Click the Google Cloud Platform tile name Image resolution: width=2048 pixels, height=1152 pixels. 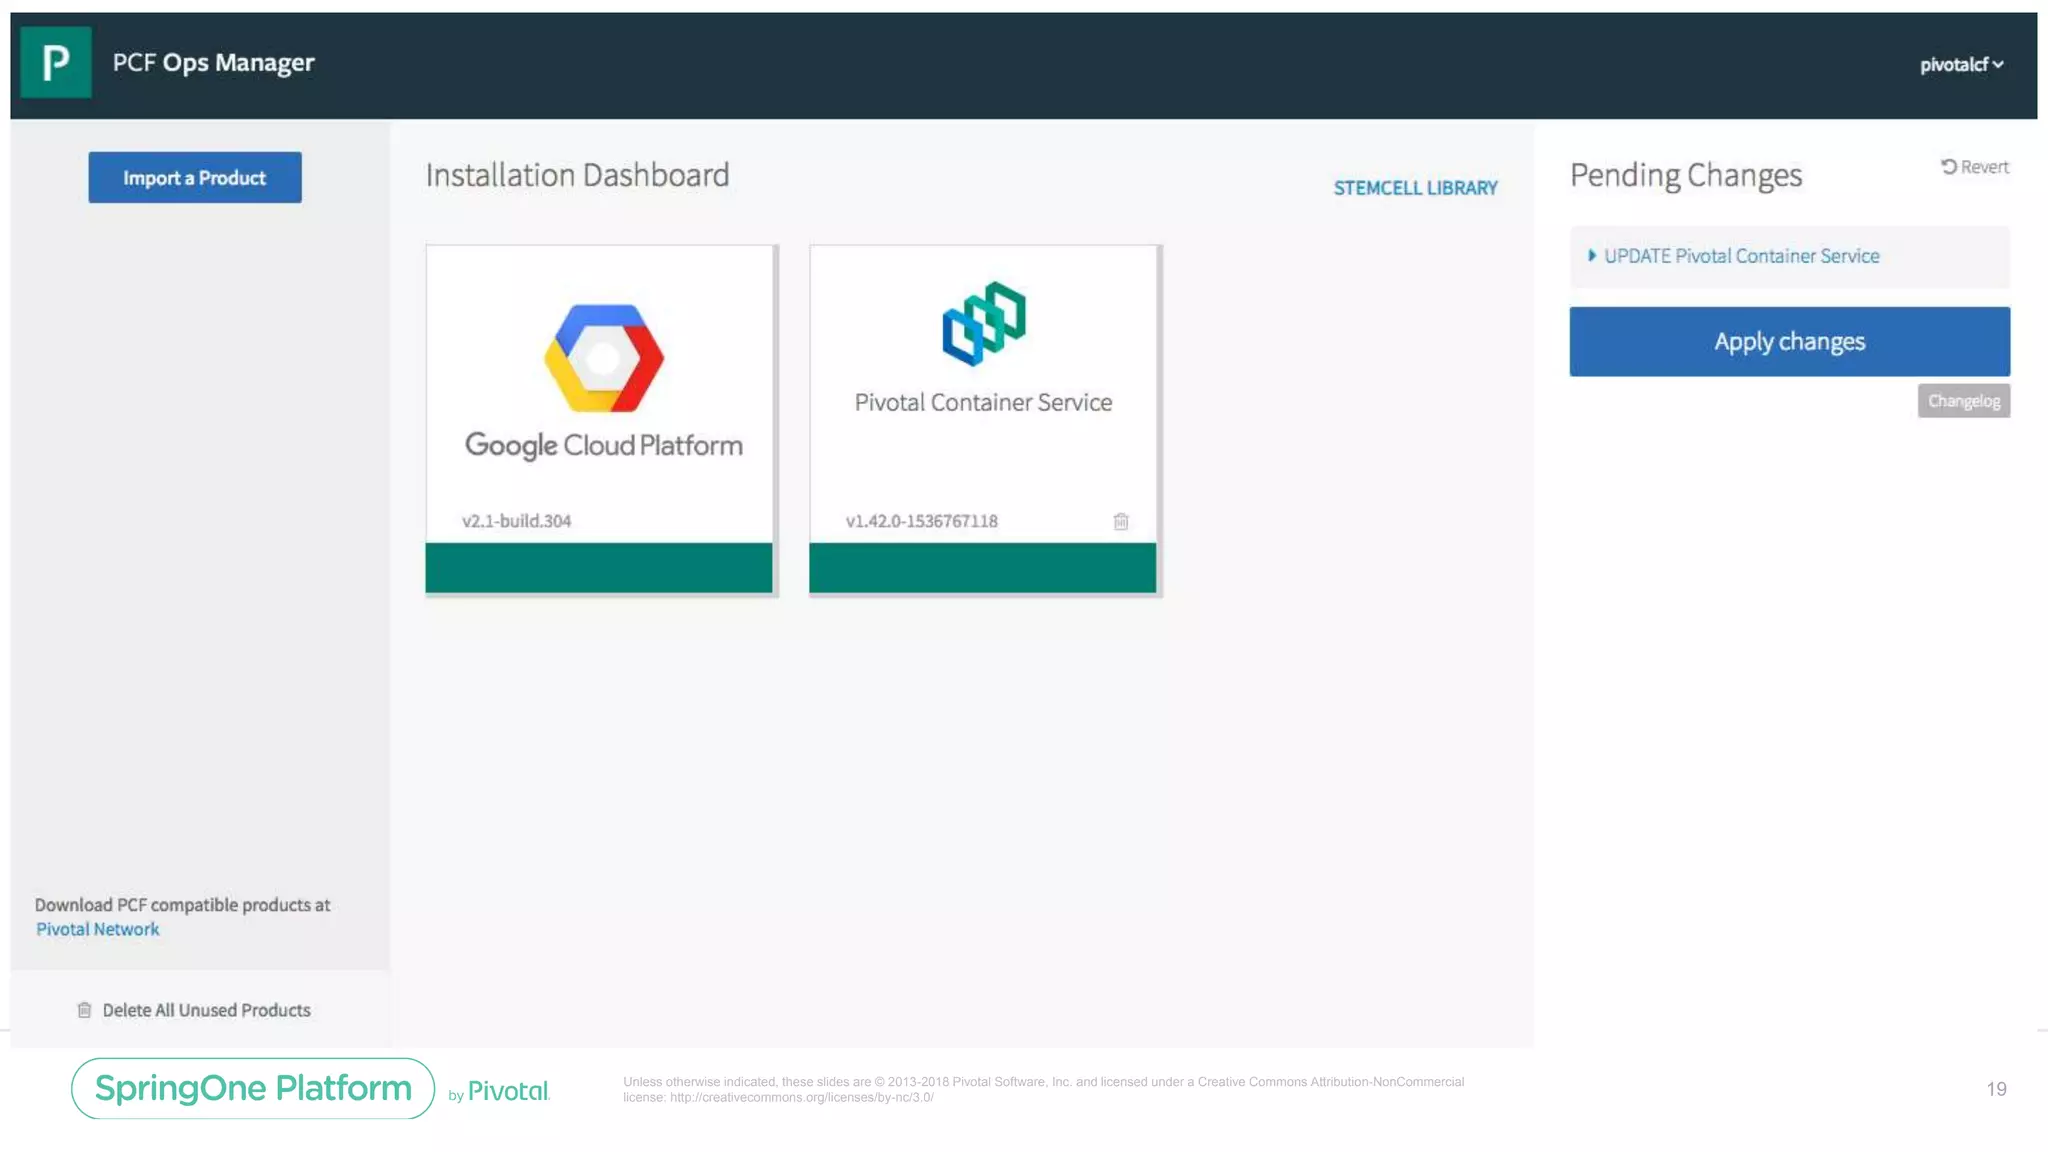[603, 445]
